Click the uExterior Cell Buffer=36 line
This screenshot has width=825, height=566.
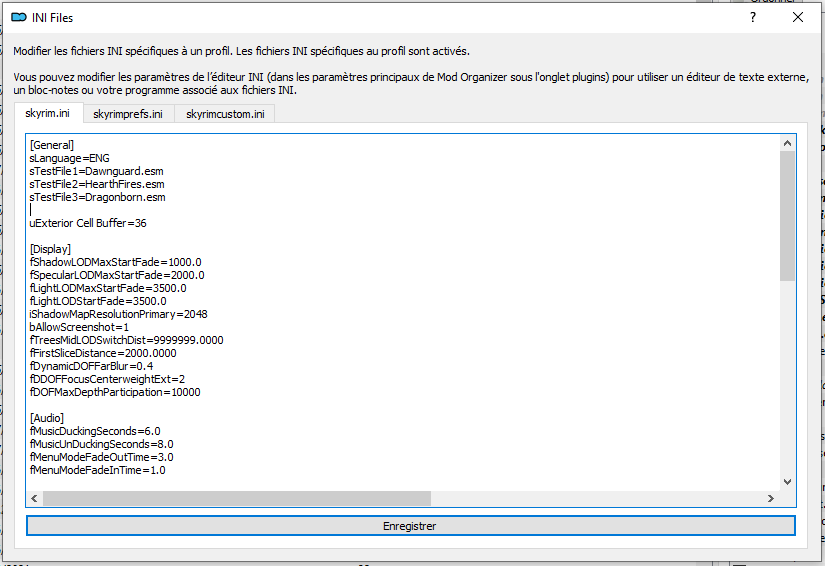pyautogui.click(x=88, y=224)
